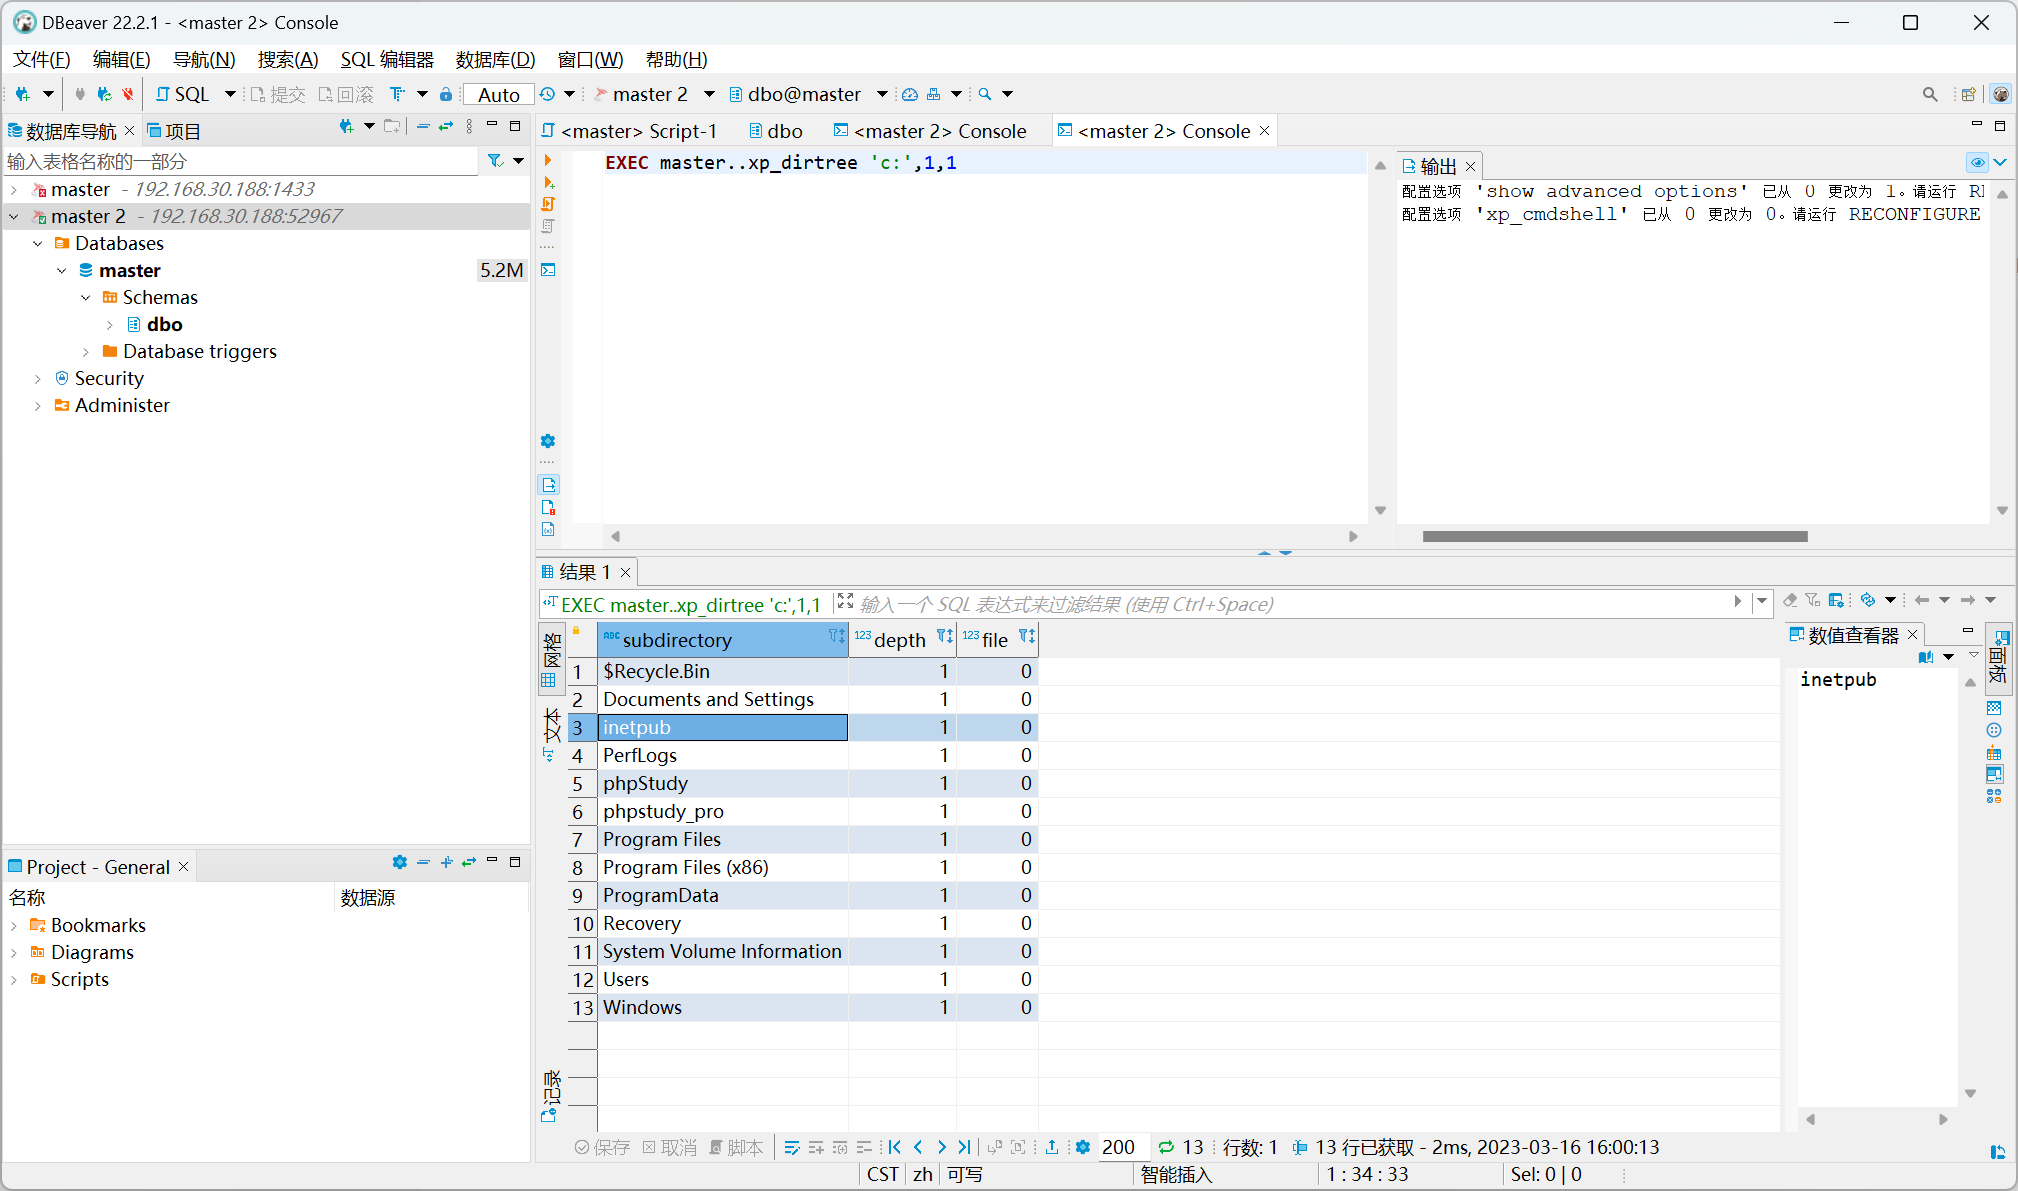The height and width of the screenshot is (1191, 2018).
Task: Click the SQL result filter expression field
Action: click(1293, 604)
